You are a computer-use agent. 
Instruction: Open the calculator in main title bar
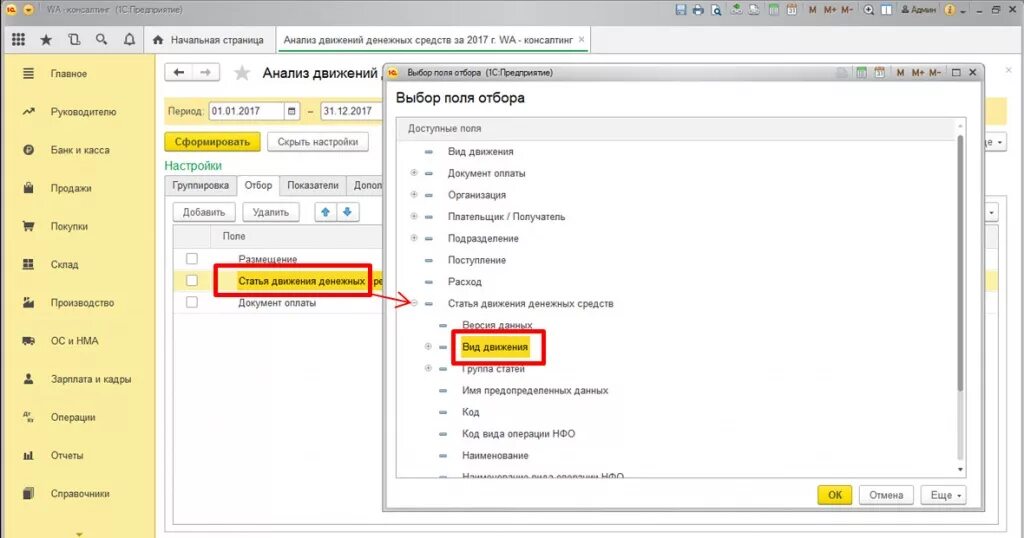pyautogui.click(x=774, y=10)
